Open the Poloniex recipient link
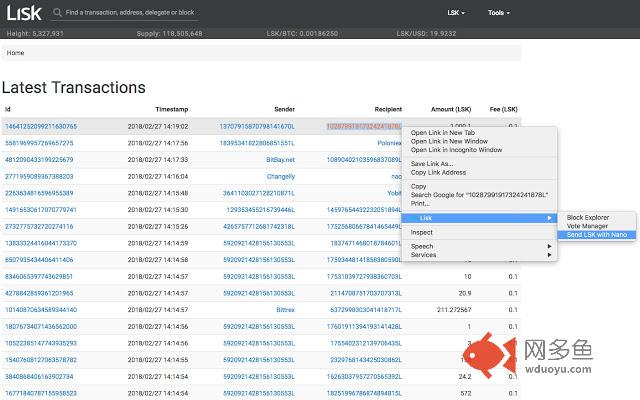640x400 pixels. (x=389, y=143)
